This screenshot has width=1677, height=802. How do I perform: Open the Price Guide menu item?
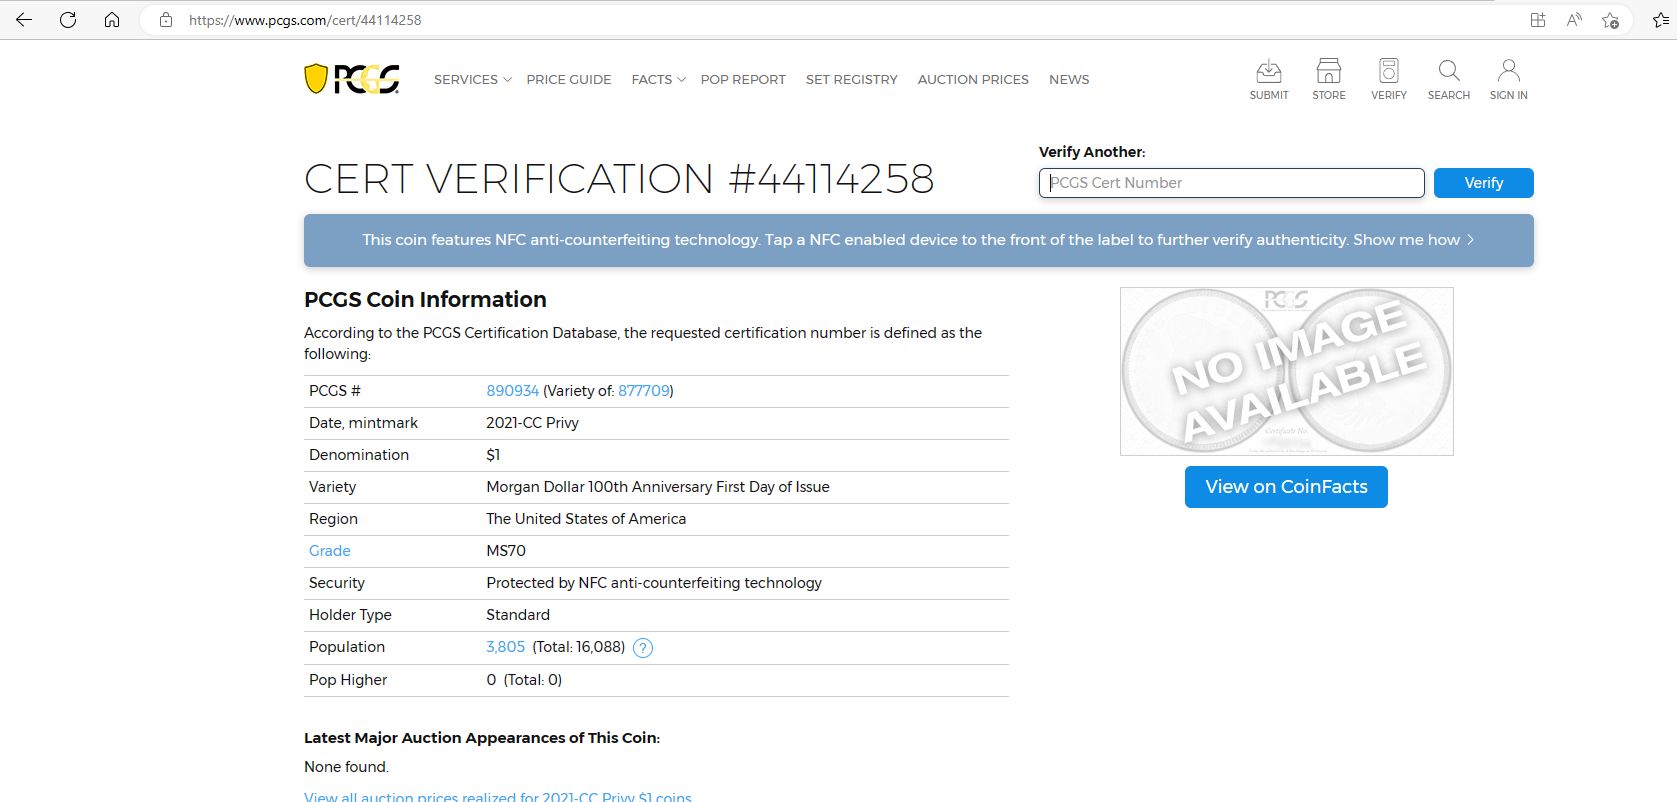tap(569, 80)
